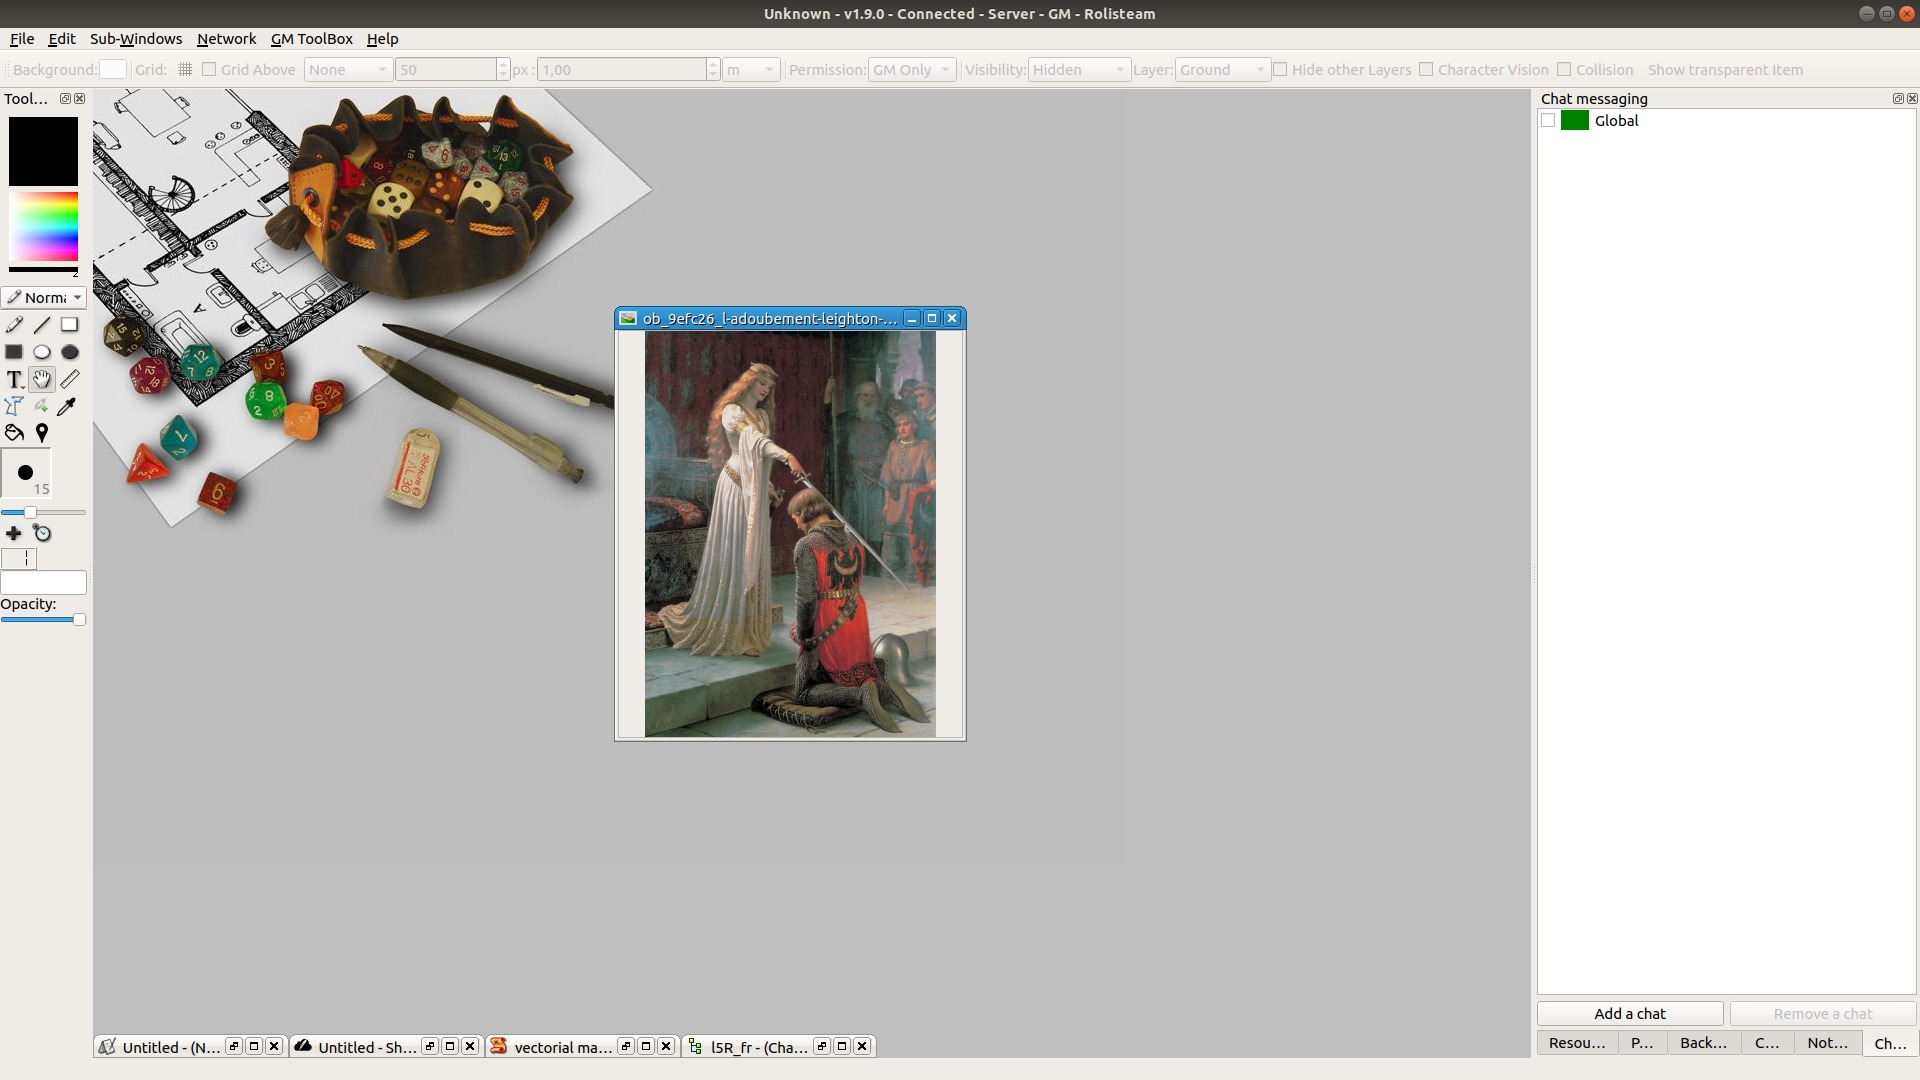
Task: Select the Pipette color picker tool
Action: click(69, 406)
